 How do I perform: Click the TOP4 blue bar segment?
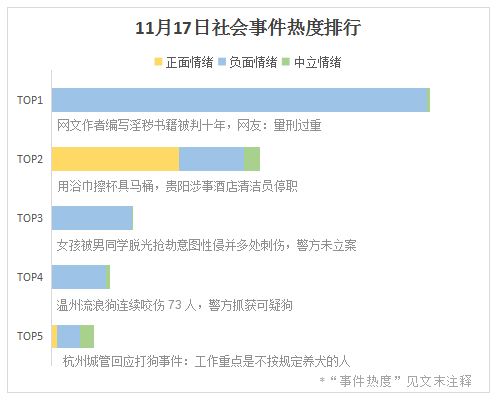[79, 277]
